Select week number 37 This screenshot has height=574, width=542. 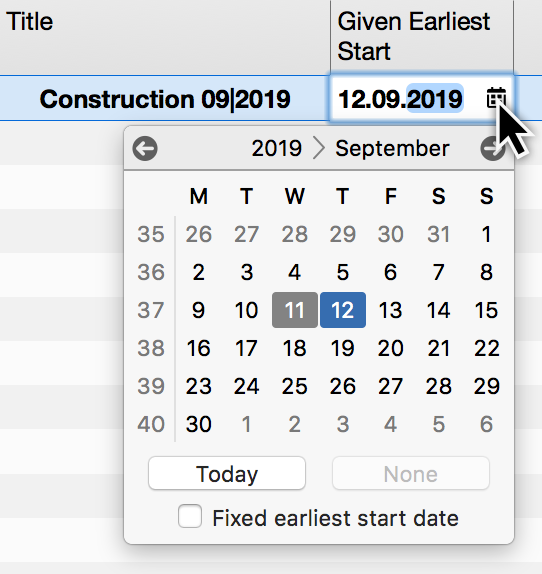coord(151,310)
